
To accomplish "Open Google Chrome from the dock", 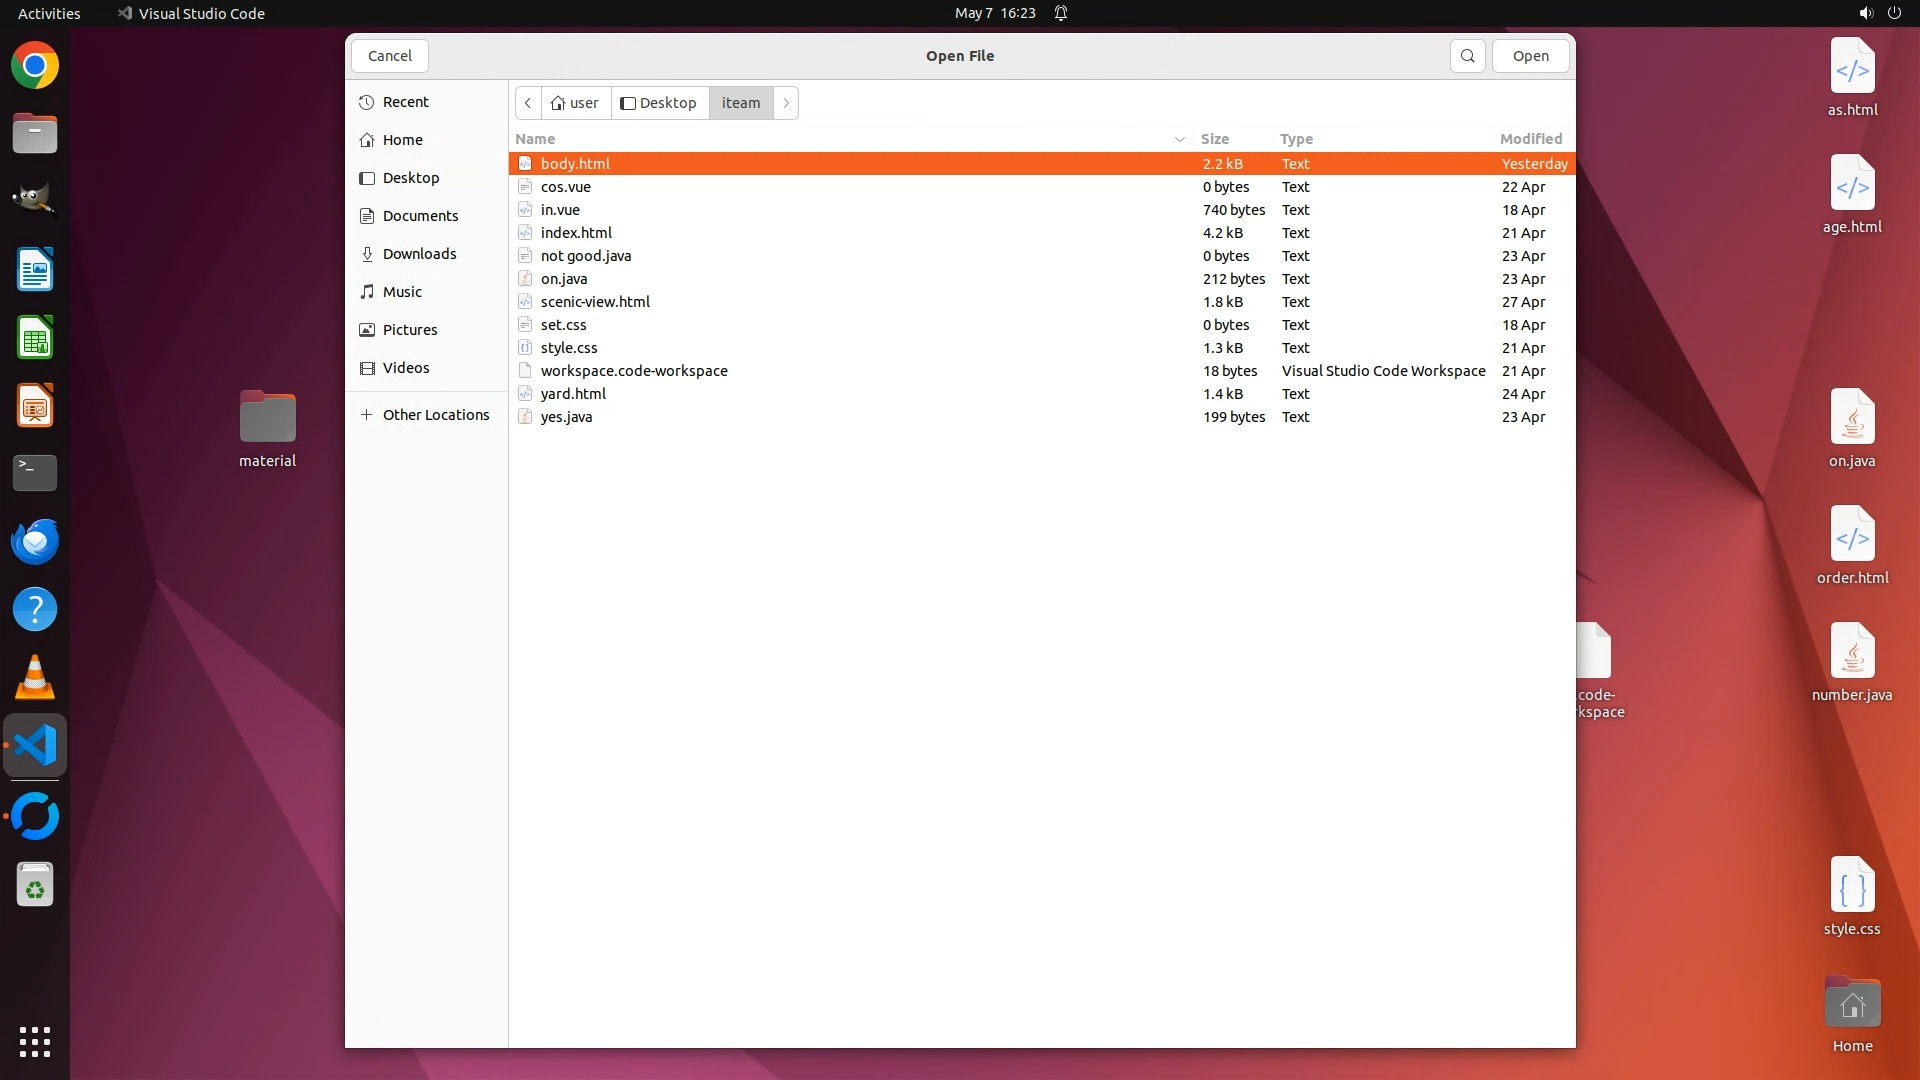I will (35, 66).
